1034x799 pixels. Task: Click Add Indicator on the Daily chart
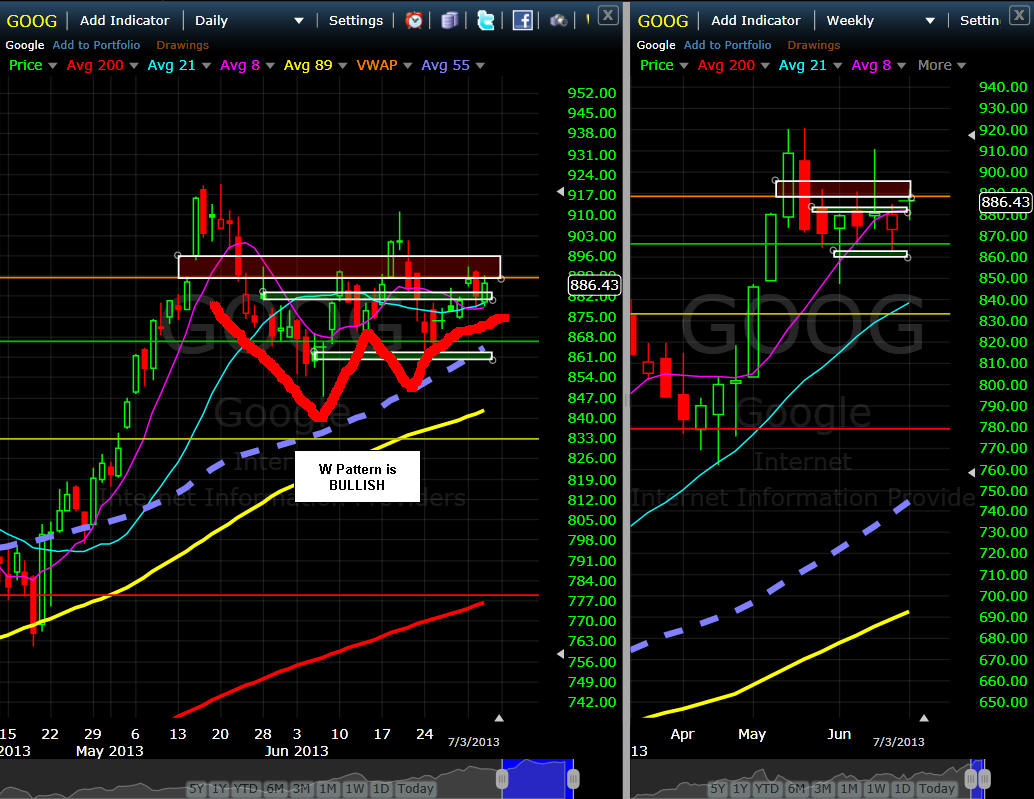[x=125, y=20]
